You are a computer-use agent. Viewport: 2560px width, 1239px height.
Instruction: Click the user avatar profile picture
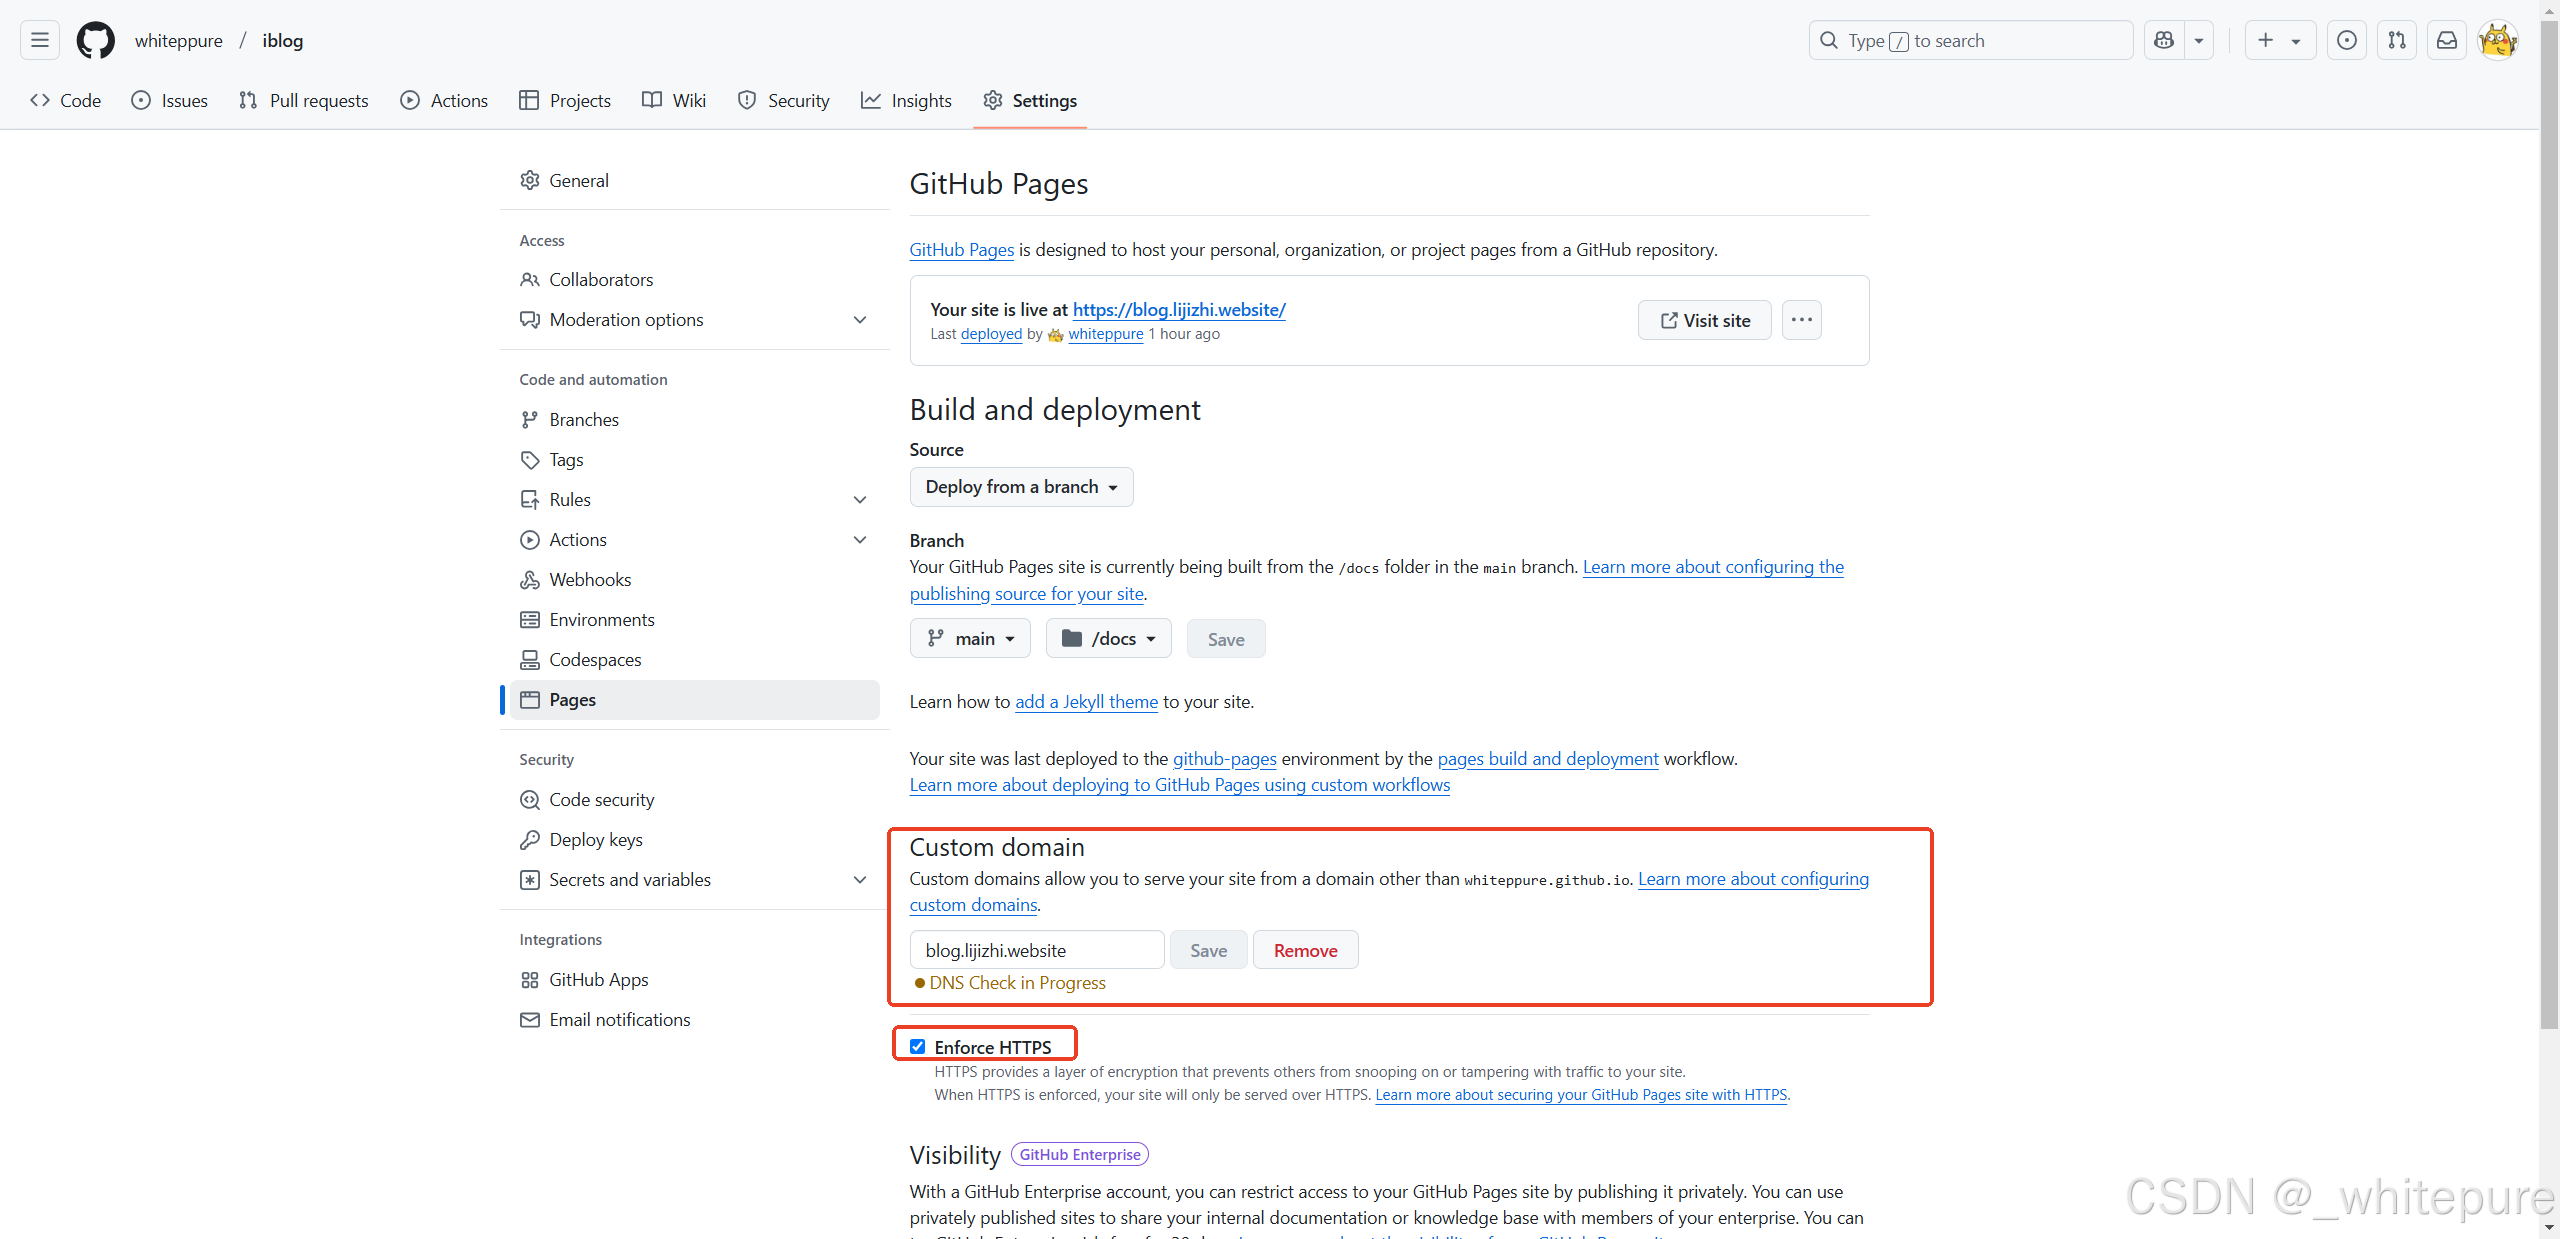click(x=2497, y=40)
